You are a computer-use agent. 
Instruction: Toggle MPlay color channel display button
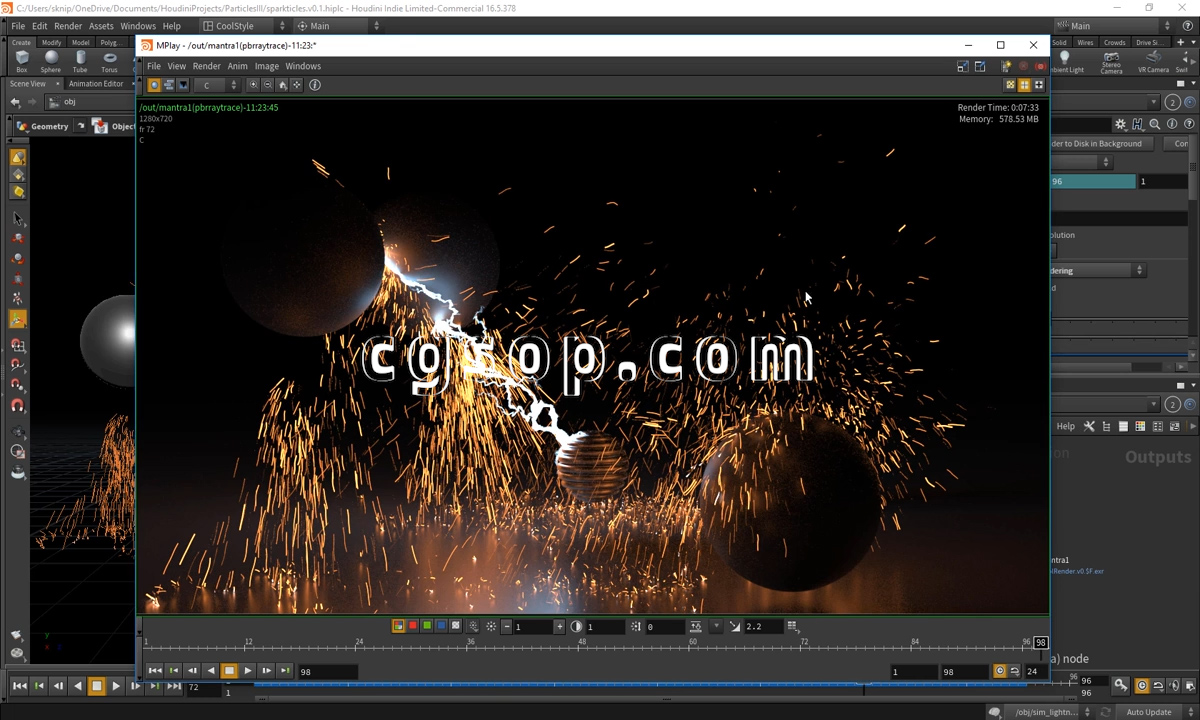[x=398, y=626]
